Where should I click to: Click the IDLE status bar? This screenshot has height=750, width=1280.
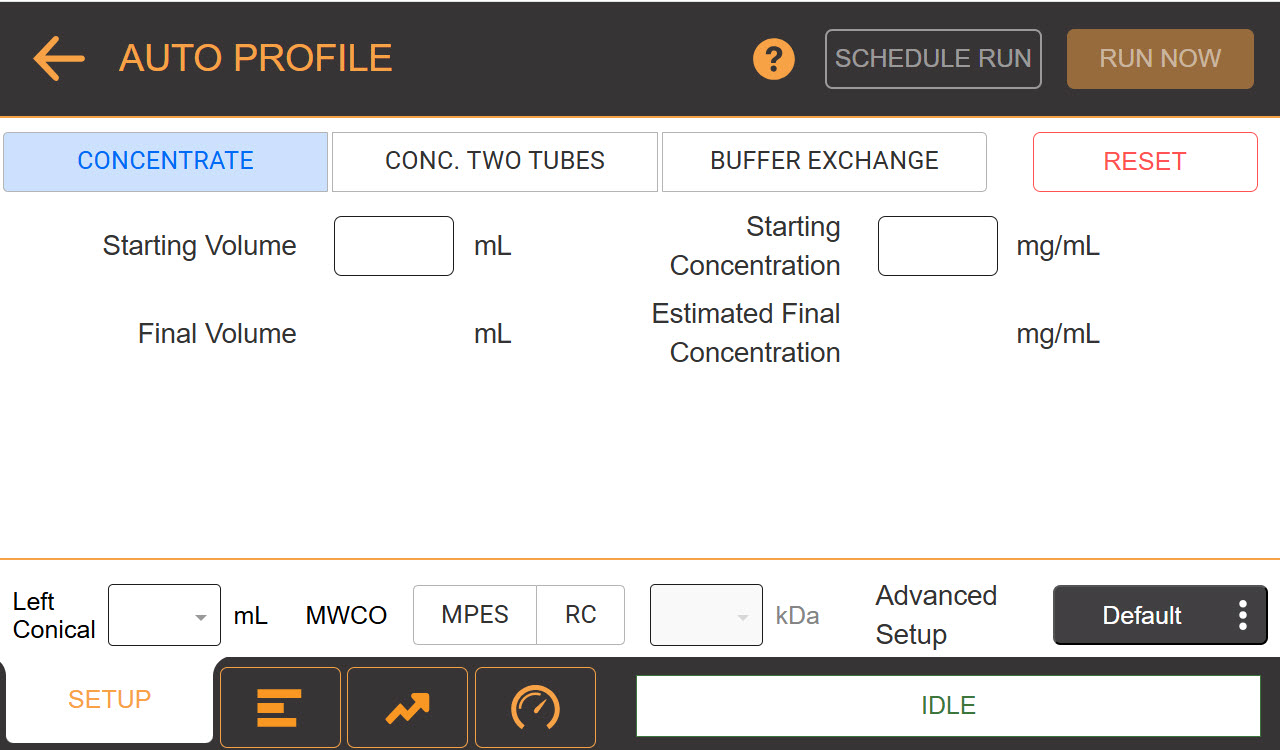[x=948, y=706]
